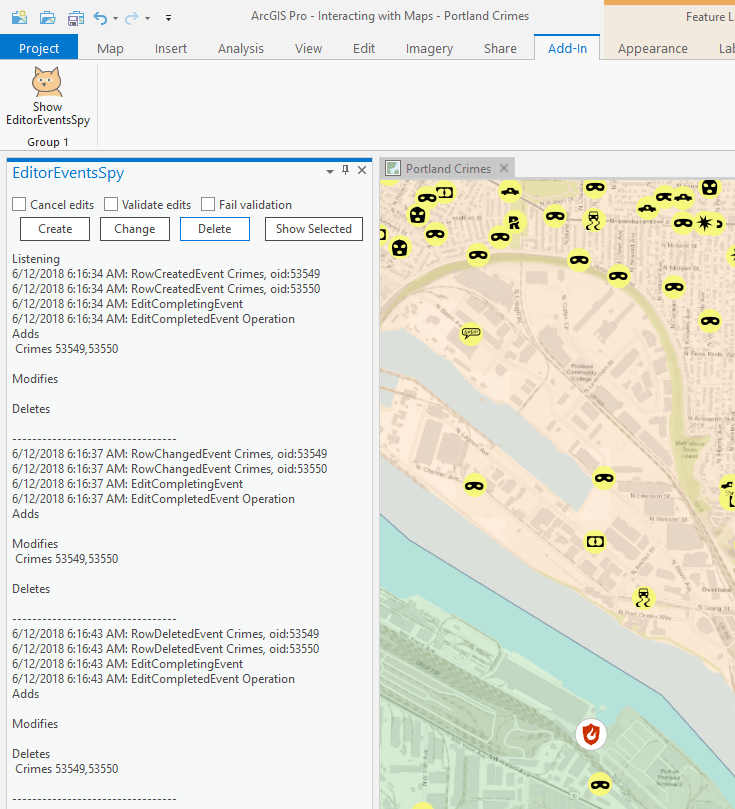Screen dimensions: 735x809
Task: Click the Show EditorEventsSpy cat icon
Action: click(x=47, y=82)
